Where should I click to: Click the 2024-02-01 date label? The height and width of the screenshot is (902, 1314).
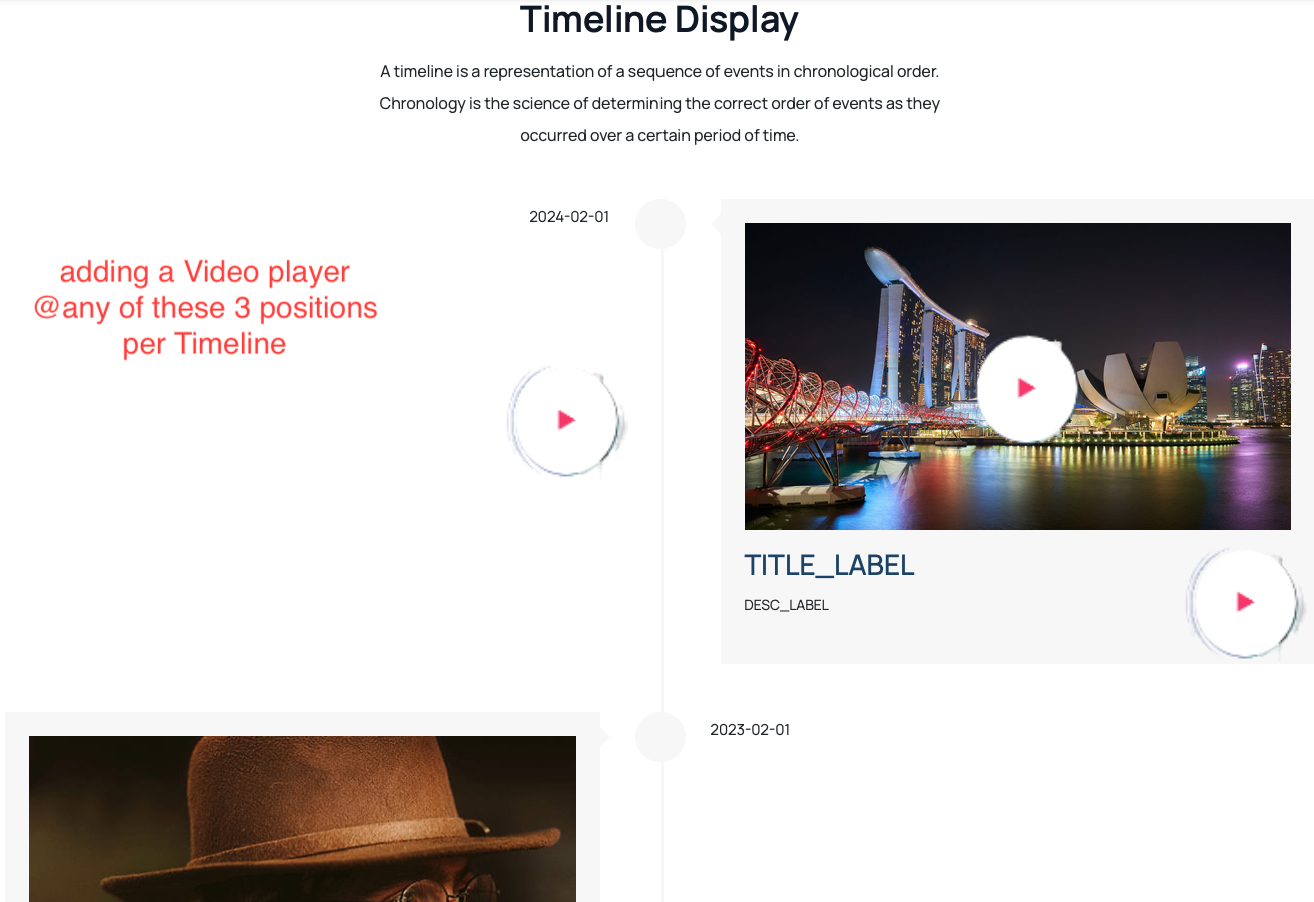[569, 217]
